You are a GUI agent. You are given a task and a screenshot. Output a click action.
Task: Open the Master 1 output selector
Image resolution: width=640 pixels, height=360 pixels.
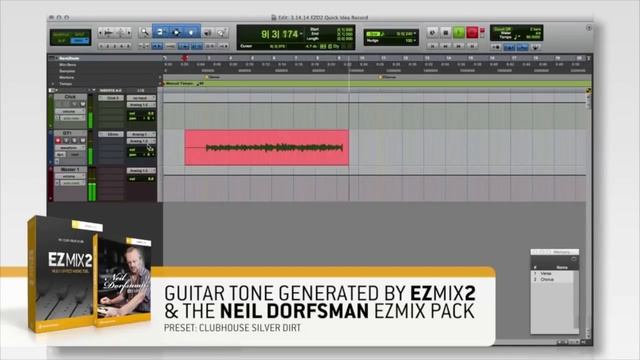[141, 171]
